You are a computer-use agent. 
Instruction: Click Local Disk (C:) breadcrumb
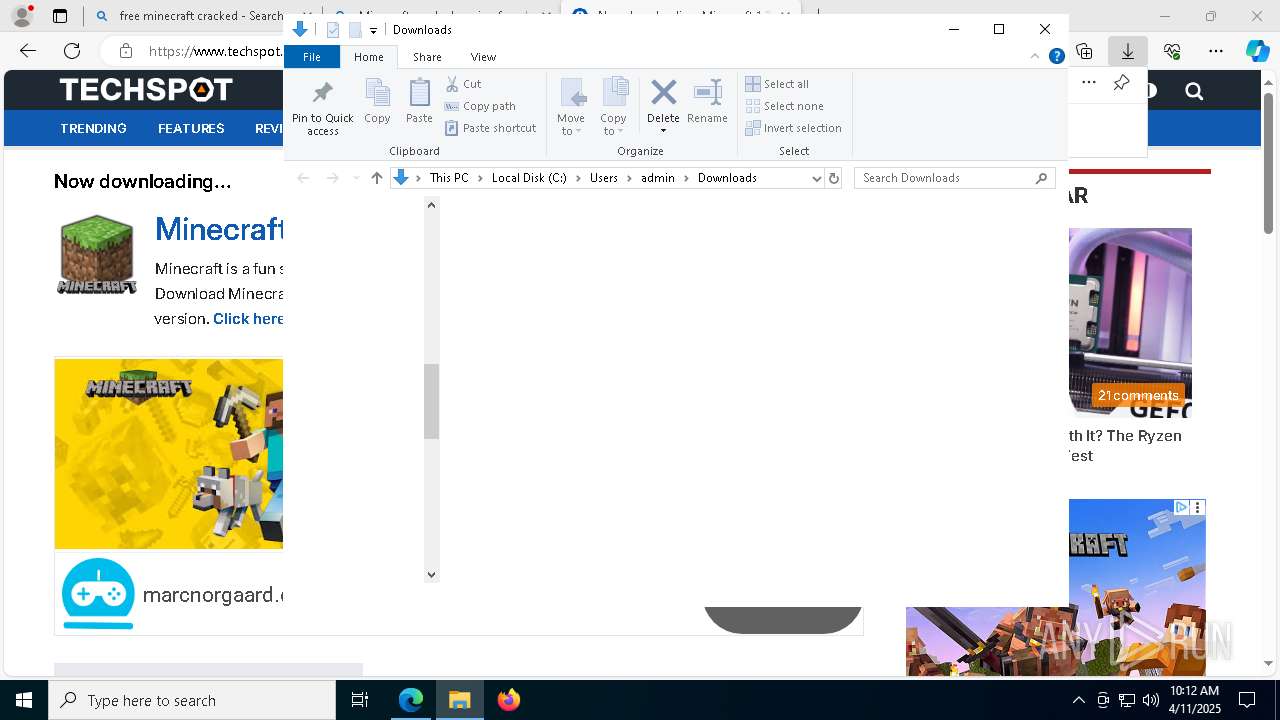(529, 178)
